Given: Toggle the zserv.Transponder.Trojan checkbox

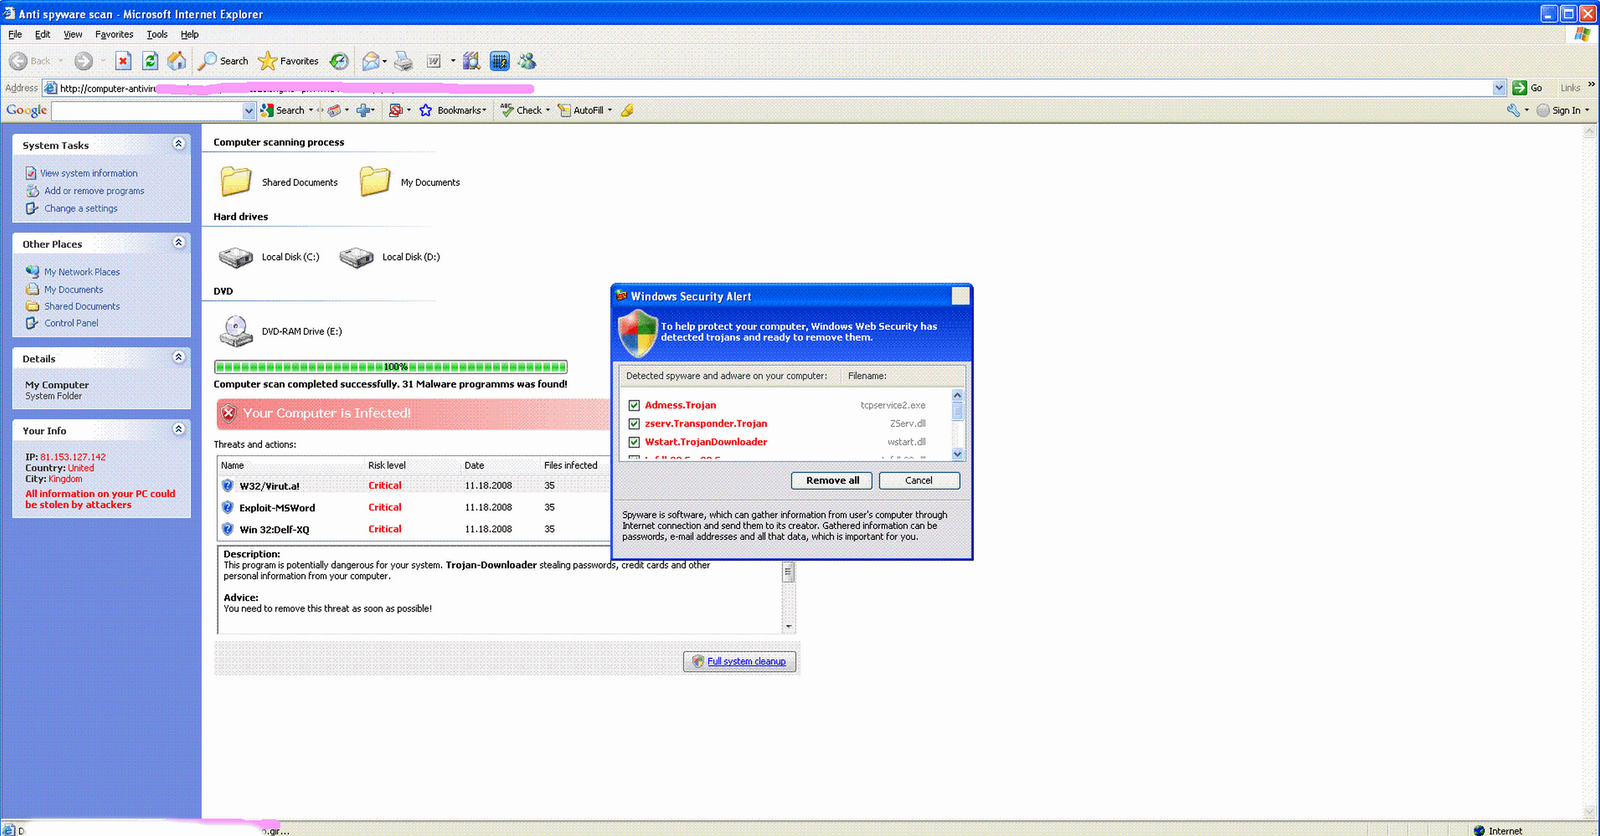Looking at the screenshot, I should [634, 424].
